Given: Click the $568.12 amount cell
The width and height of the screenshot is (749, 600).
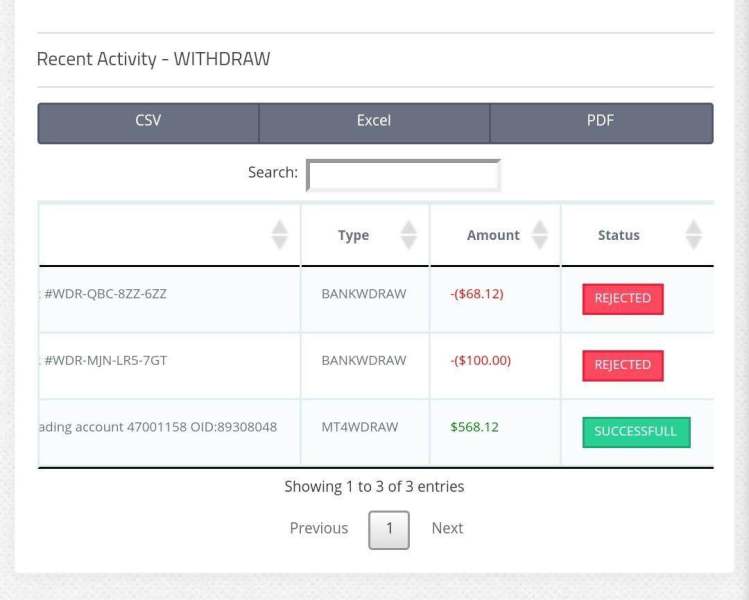Looking at the screenshot, I should [474, 427].
